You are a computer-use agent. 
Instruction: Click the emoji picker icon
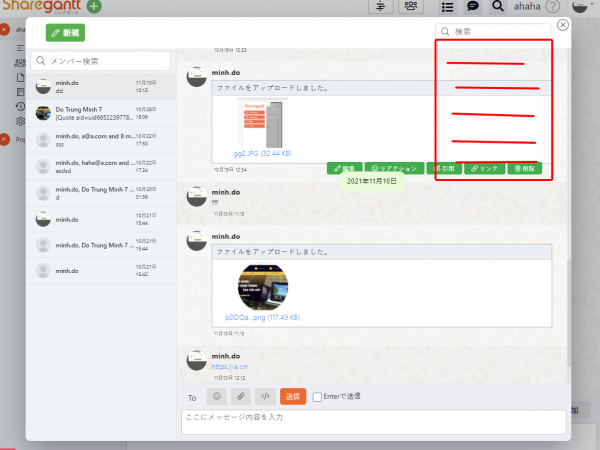pos(218,395)
